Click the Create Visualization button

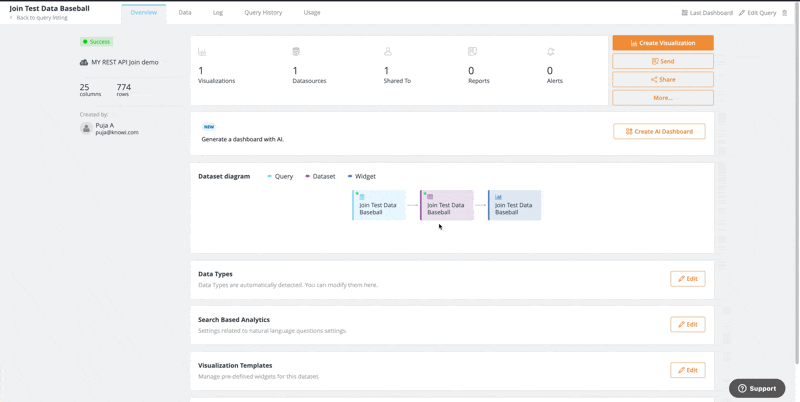pos(663,43)
